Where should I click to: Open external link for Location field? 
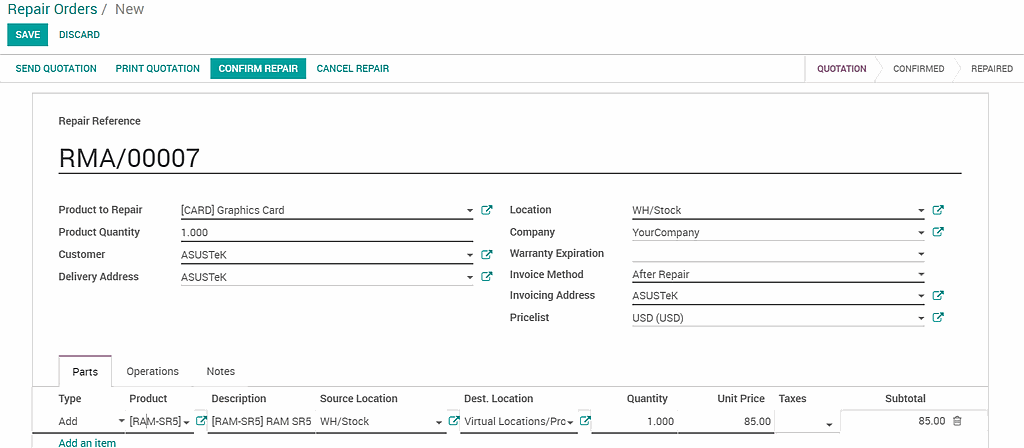938,211
